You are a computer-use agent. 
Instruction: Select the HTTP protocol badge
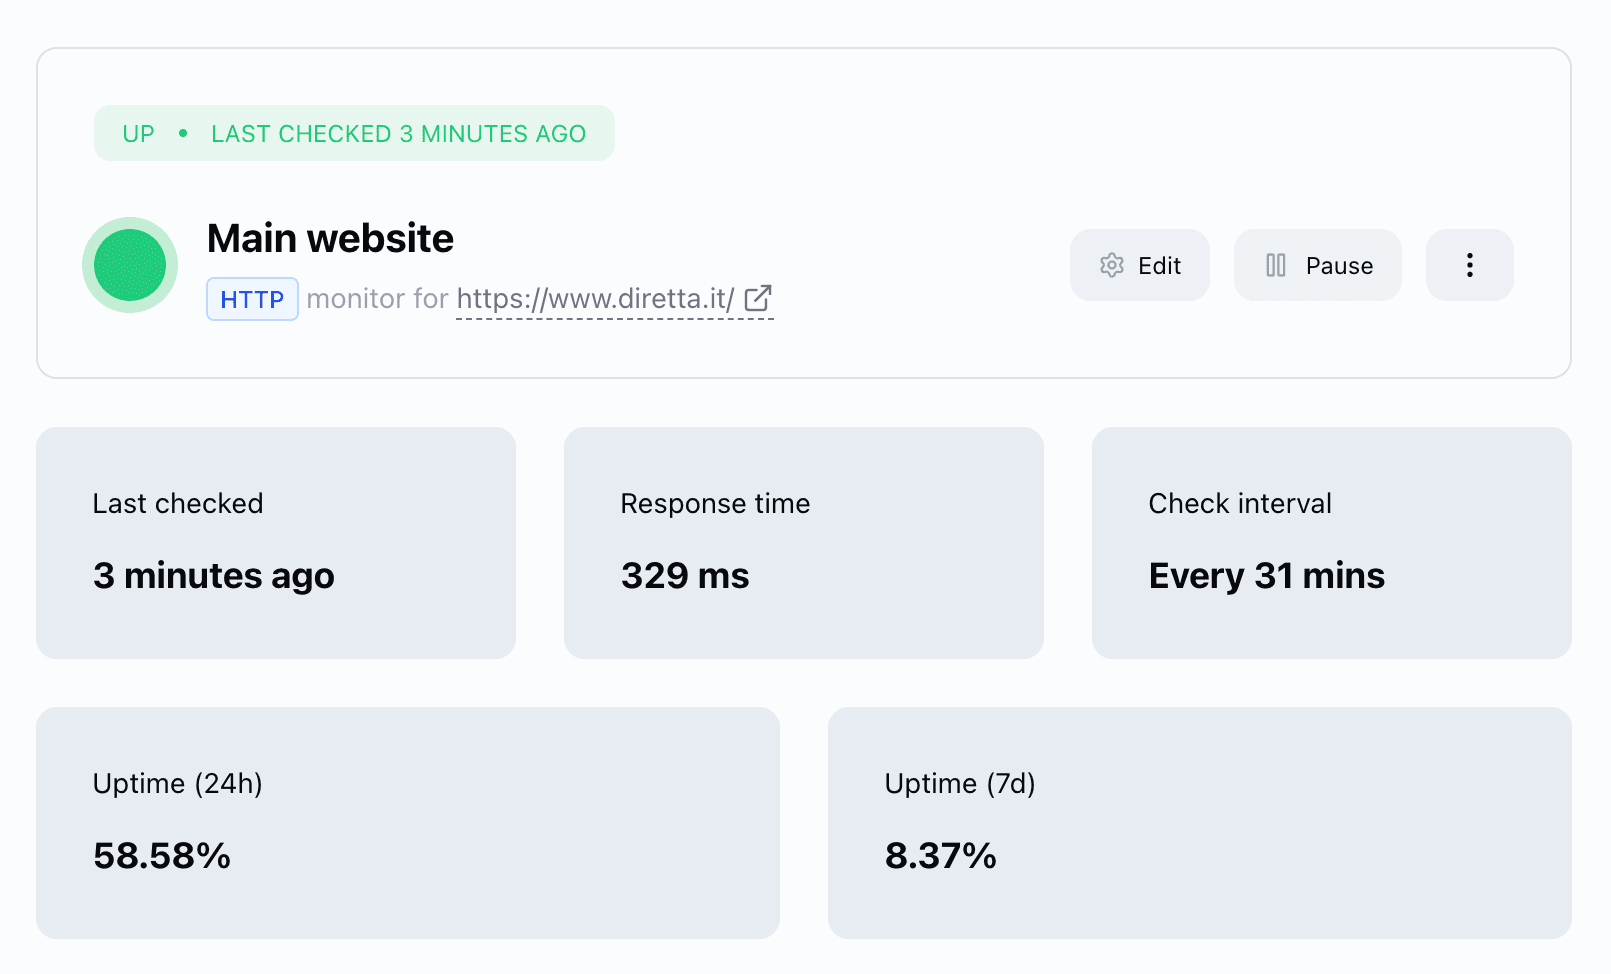(251, 298)
